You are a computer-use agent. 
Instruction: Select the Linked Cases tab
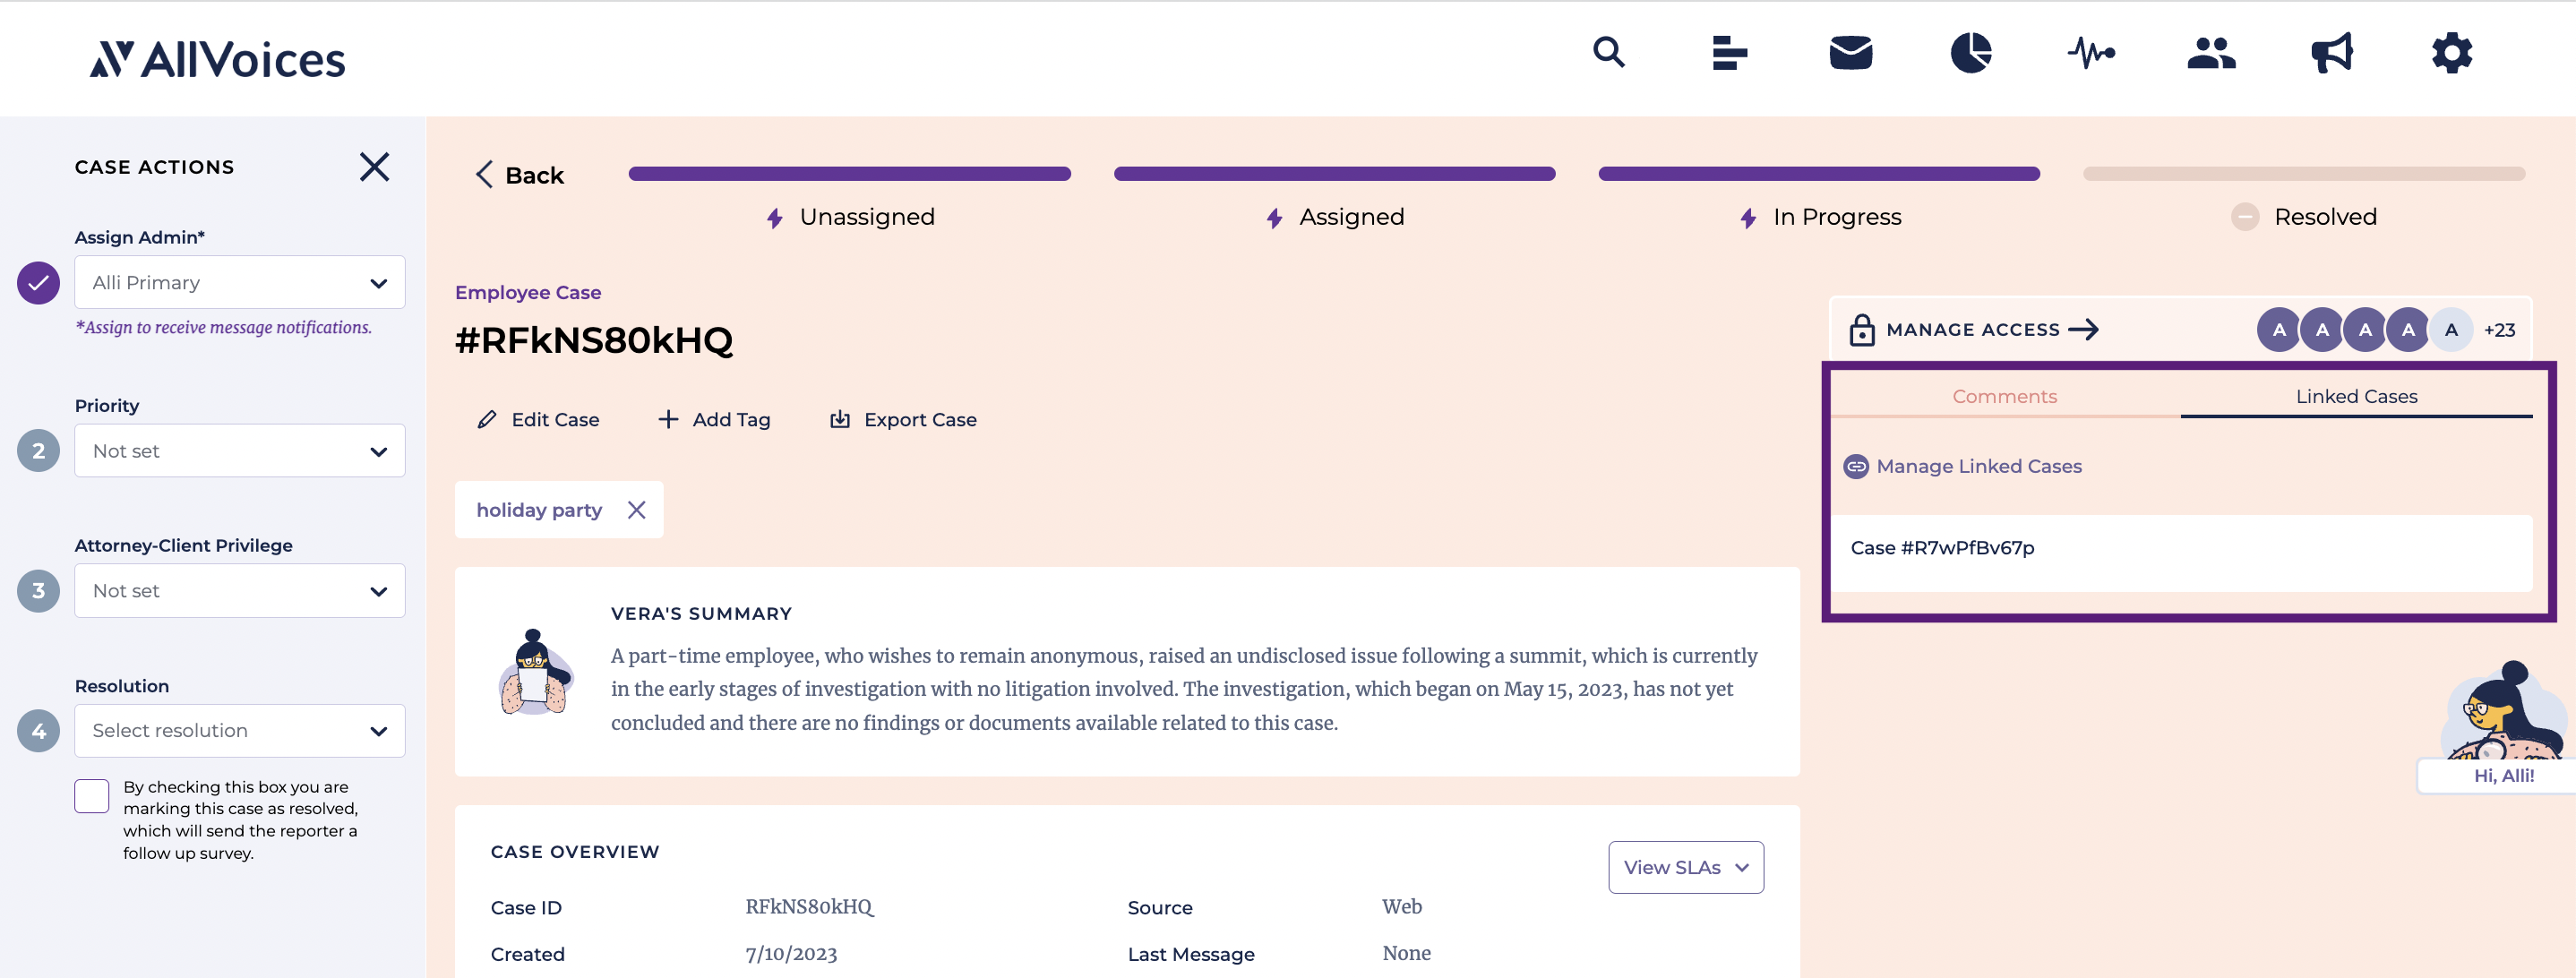pos(2356,396)
